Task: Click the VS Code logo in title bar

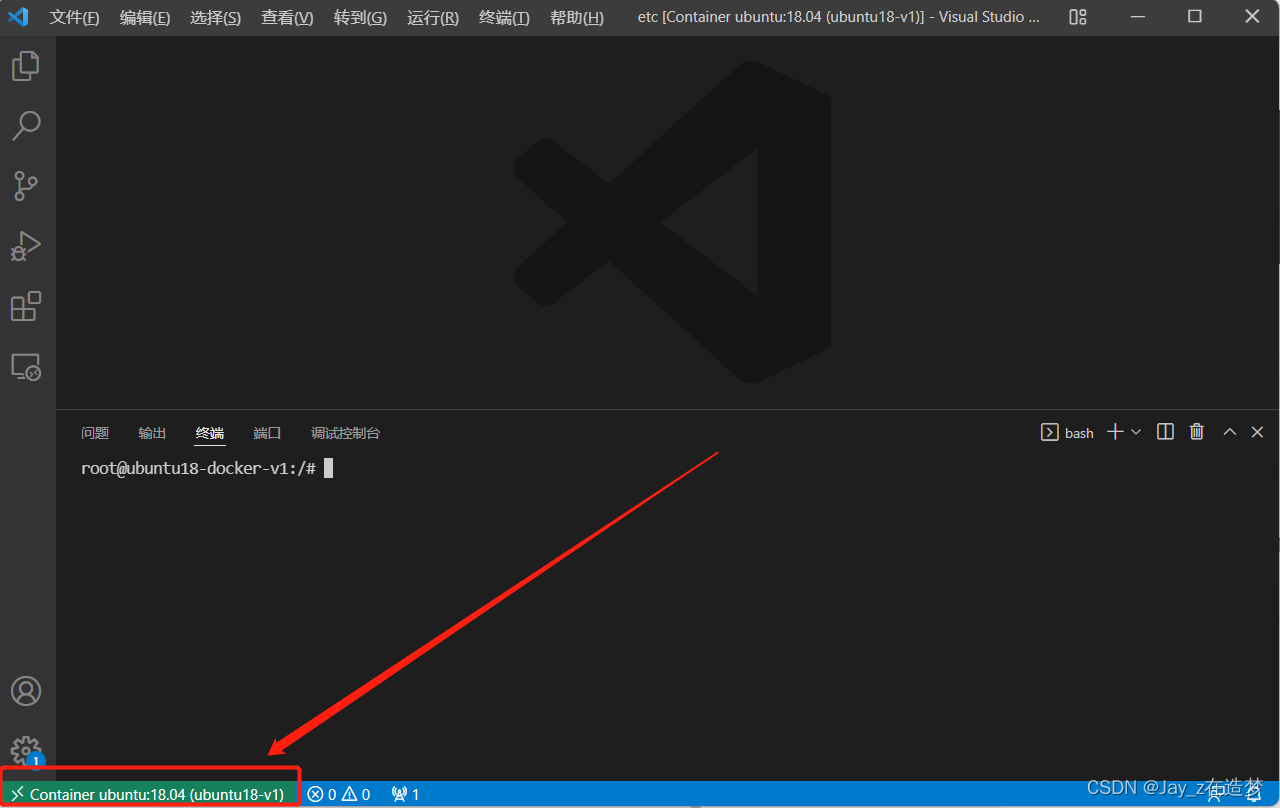Action: [19, 17]
